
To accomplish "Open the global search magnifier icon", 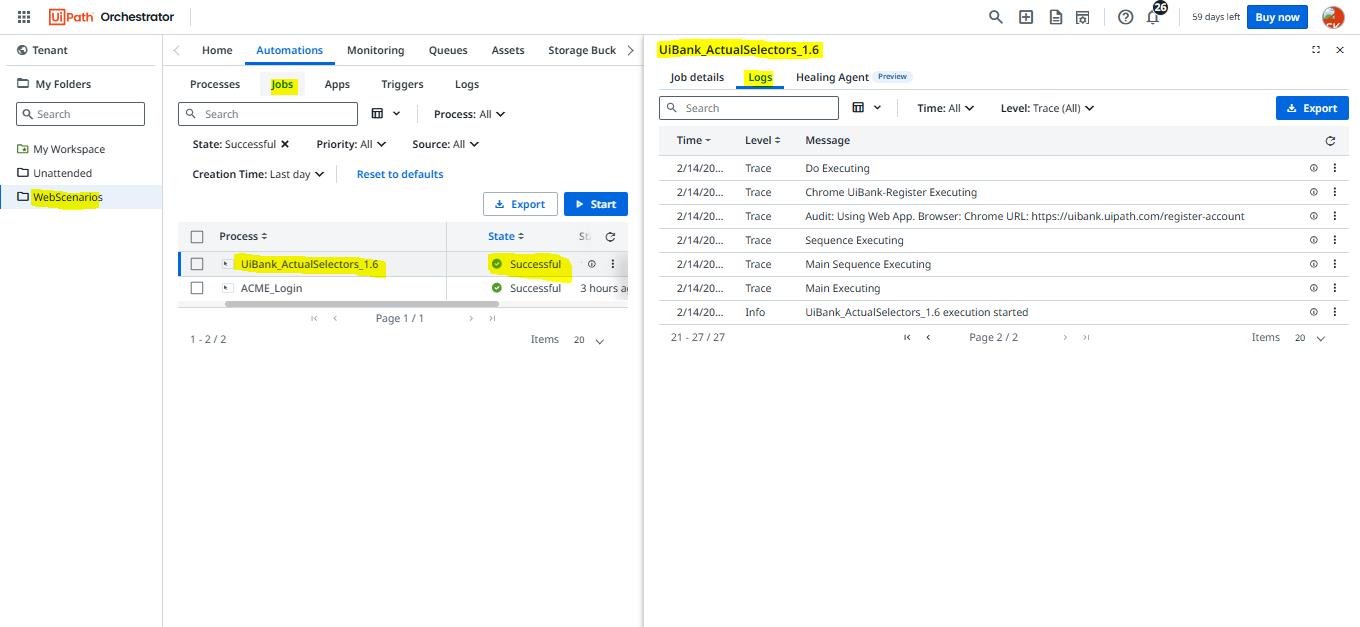I will click(x=995, y=17).
